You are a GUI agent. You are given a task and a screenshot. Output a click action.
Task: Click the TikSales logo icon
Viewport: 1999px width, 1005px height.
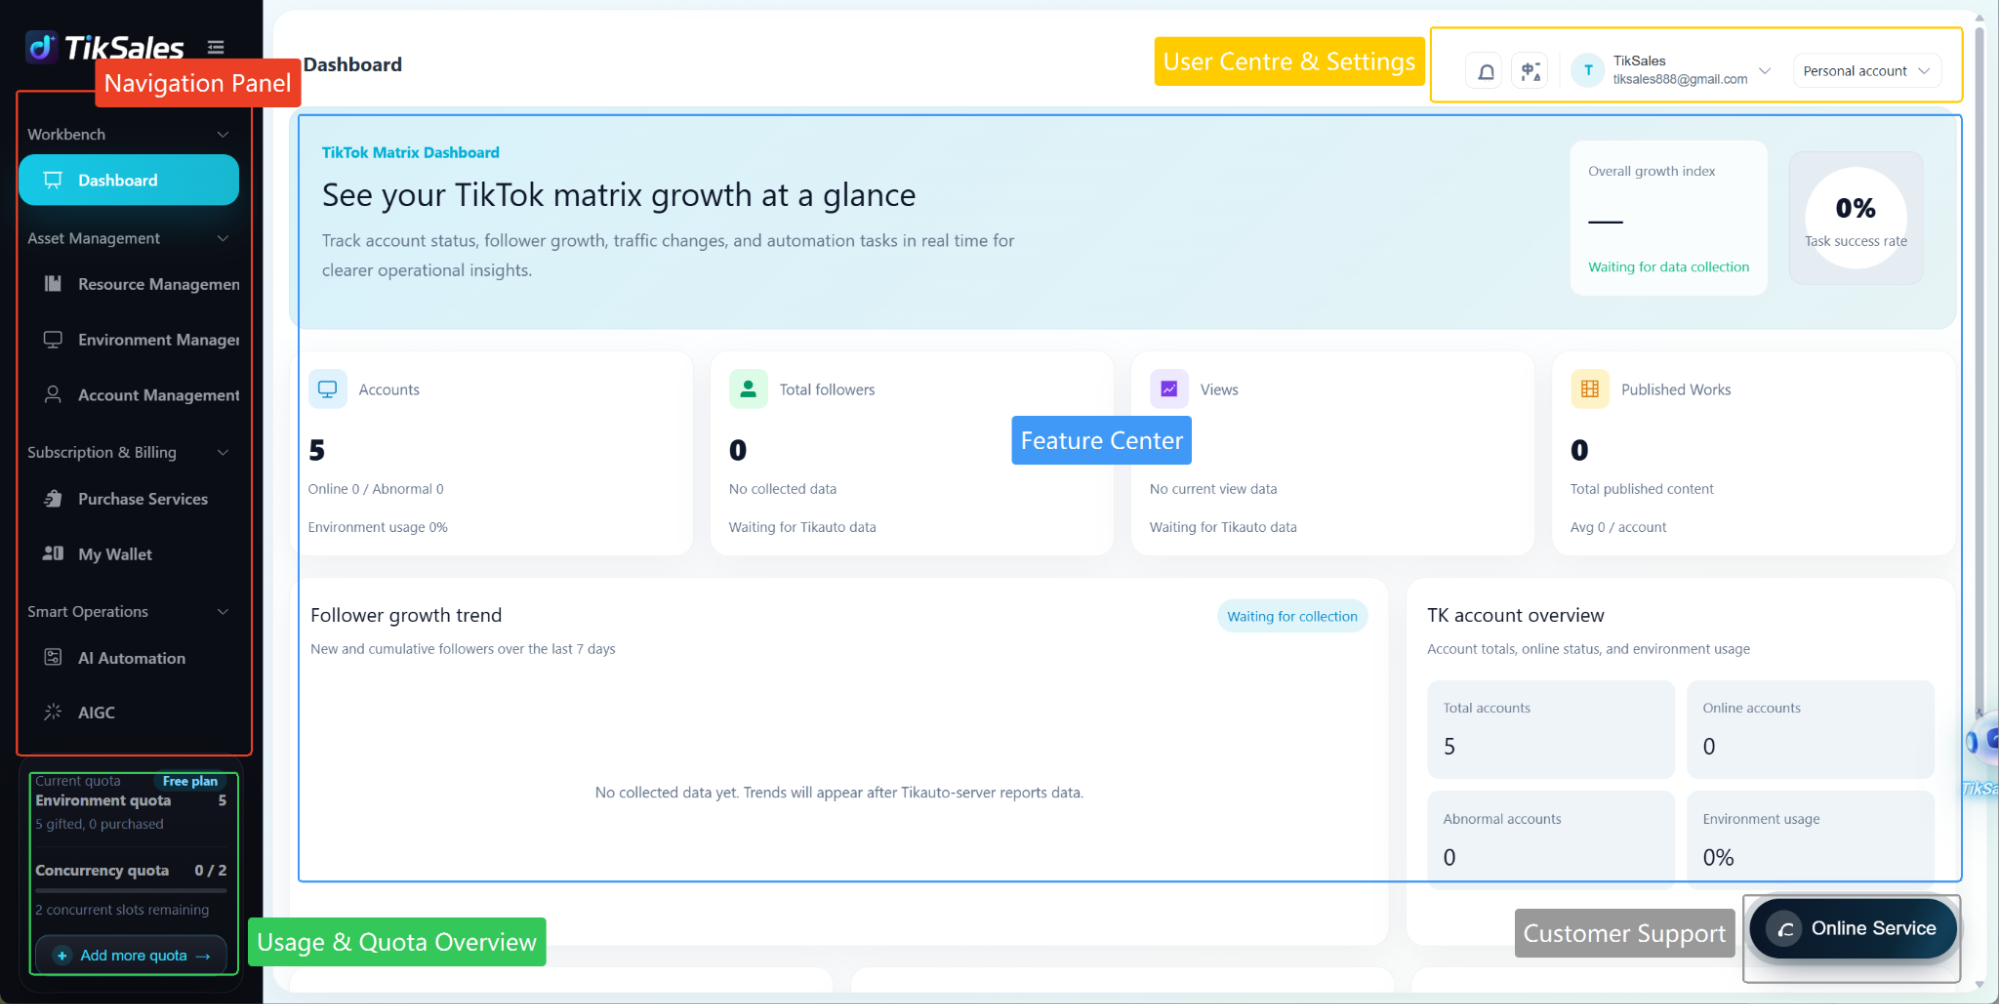[42, 46]
